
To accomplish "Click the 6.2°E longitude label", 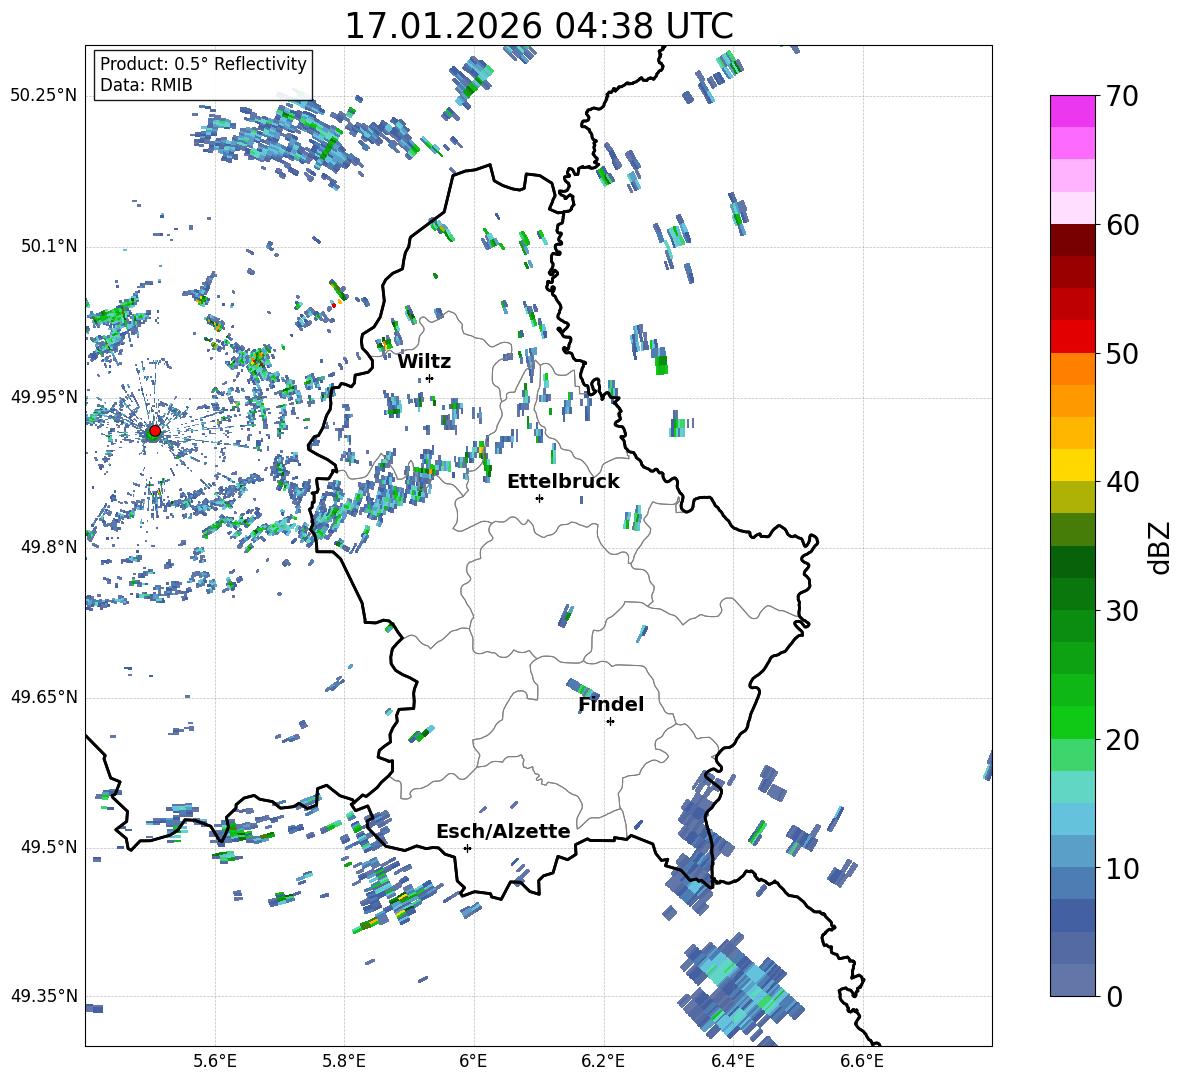I will click(x=603, y=1061).
